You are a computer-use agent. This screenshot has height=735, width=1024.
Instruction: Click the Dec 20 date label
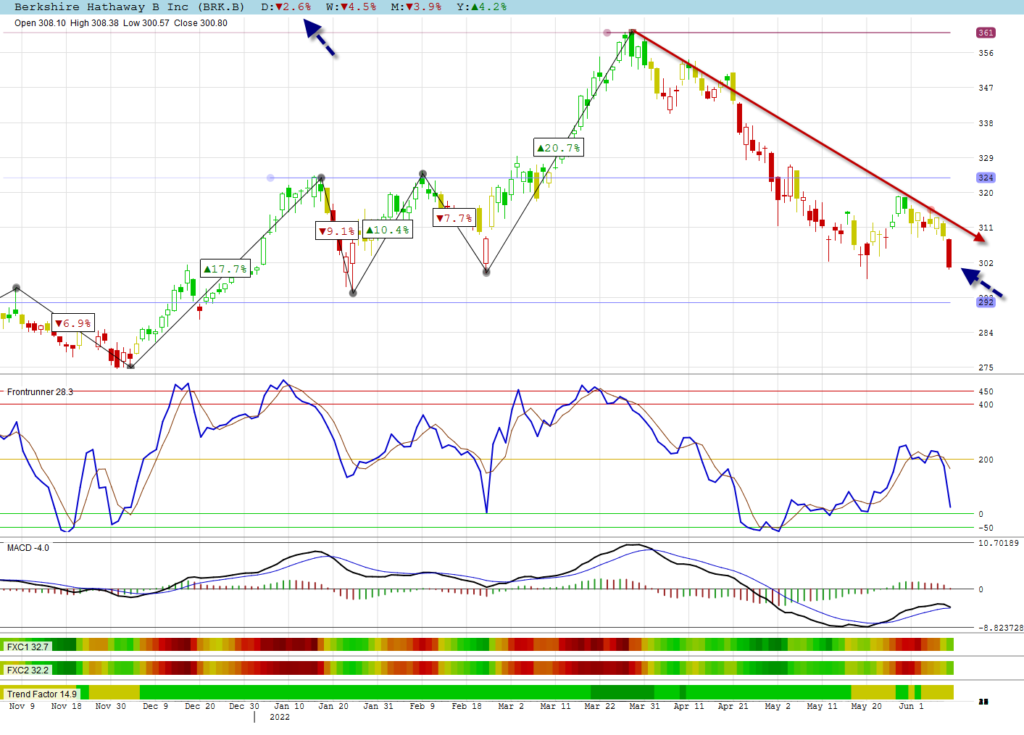200,706
